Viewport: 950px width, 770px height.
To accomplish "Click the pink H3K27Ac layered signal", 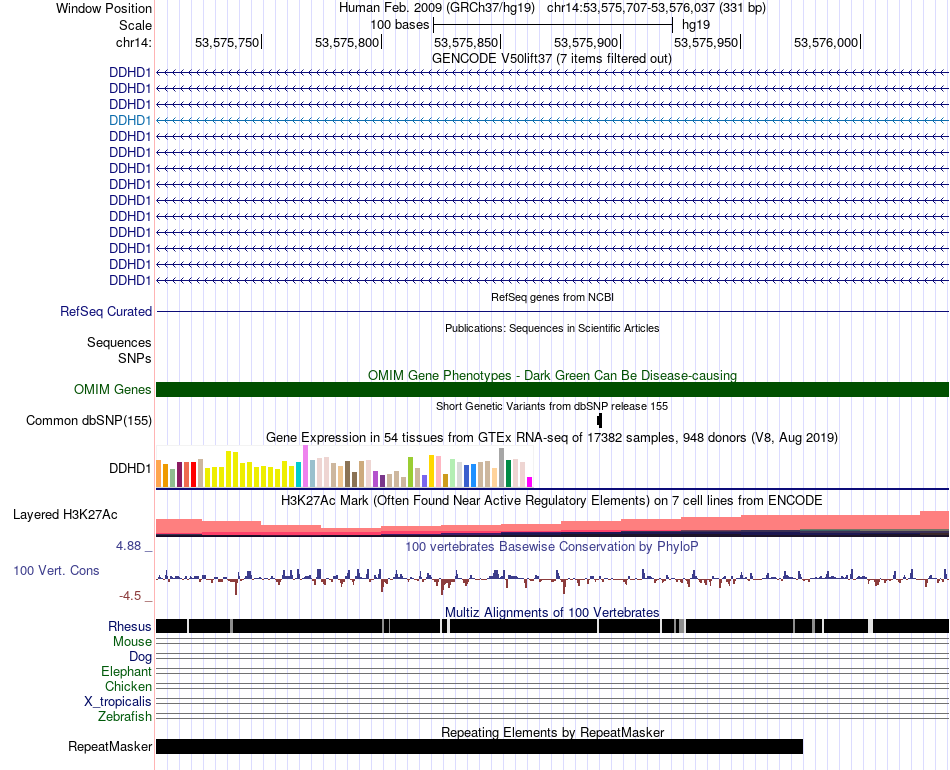I will tap(552, 524).
